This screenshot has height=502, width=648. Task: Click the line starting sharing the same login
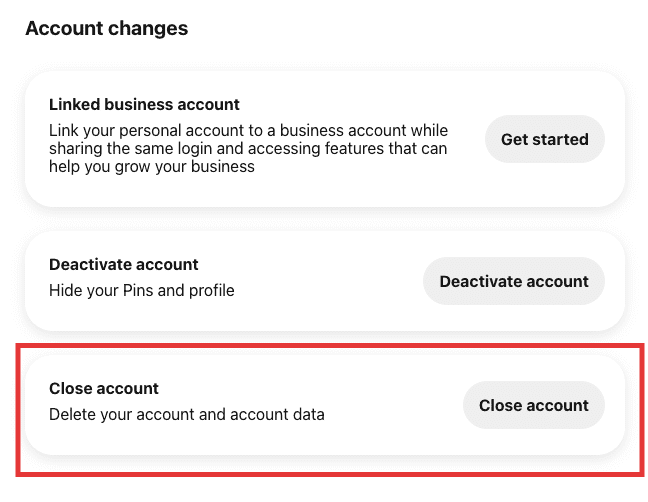[x=248, y=148]
